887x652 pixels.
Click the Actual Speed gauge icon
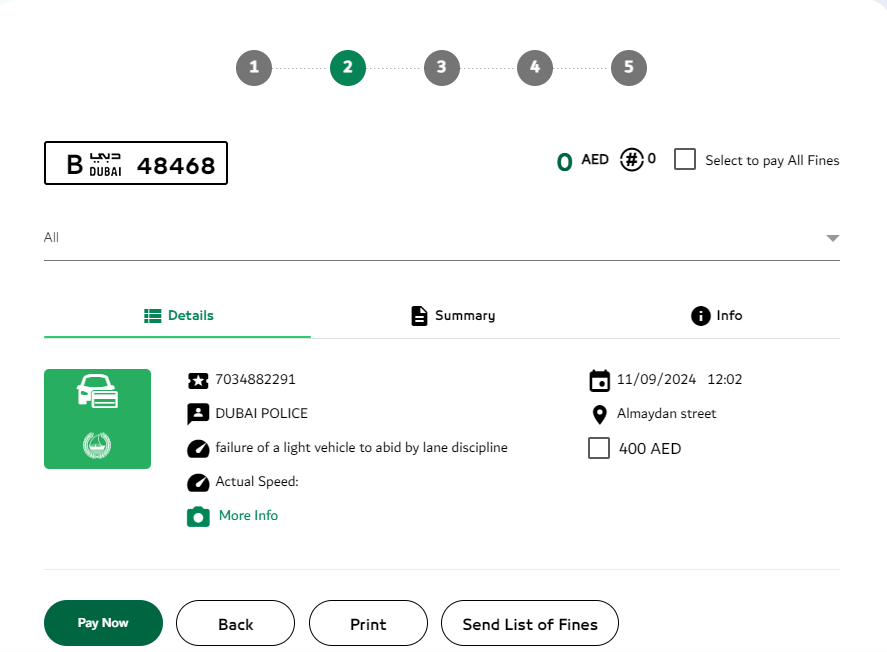click(x=198, y=482)
